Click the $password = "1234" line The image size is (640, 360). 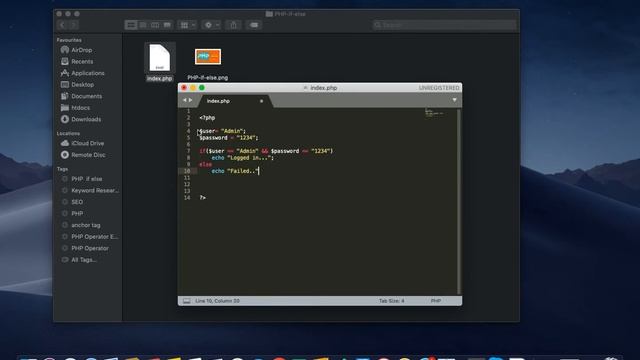point(229,138)
